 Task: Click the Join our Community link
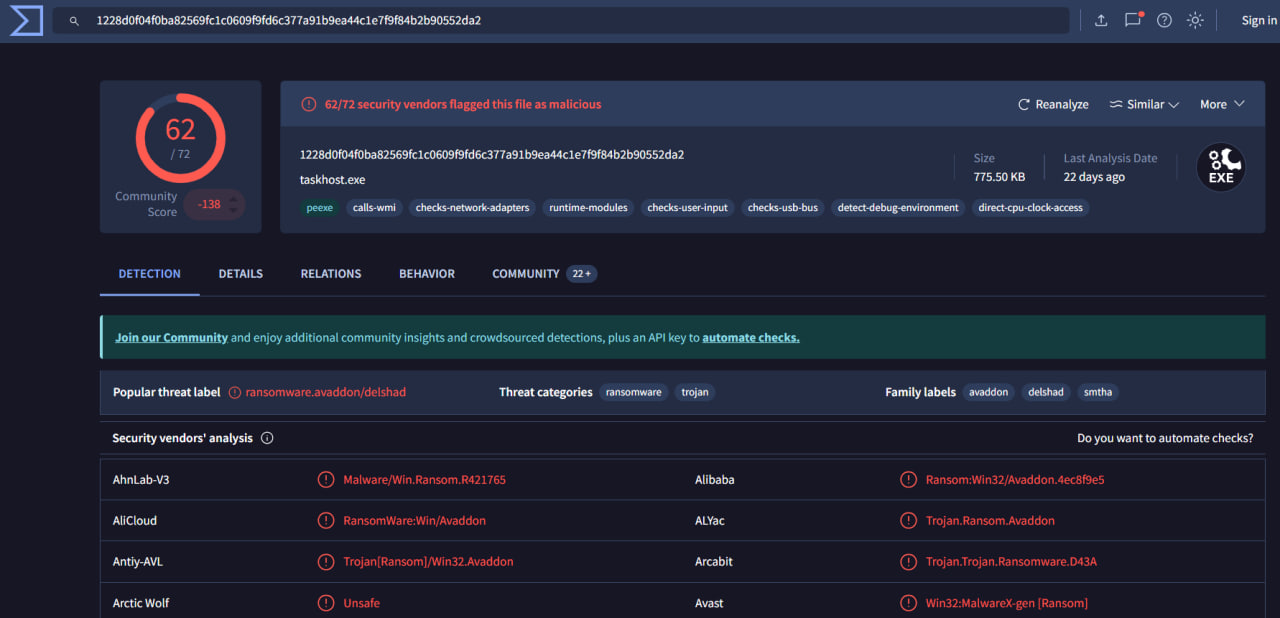pos(171,338)
